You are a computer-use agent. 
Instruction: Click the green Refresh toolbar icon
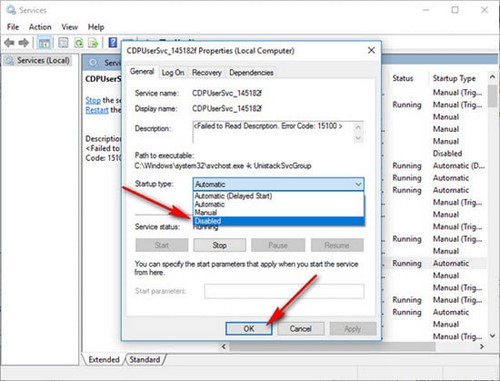click(x=79, y=43)
